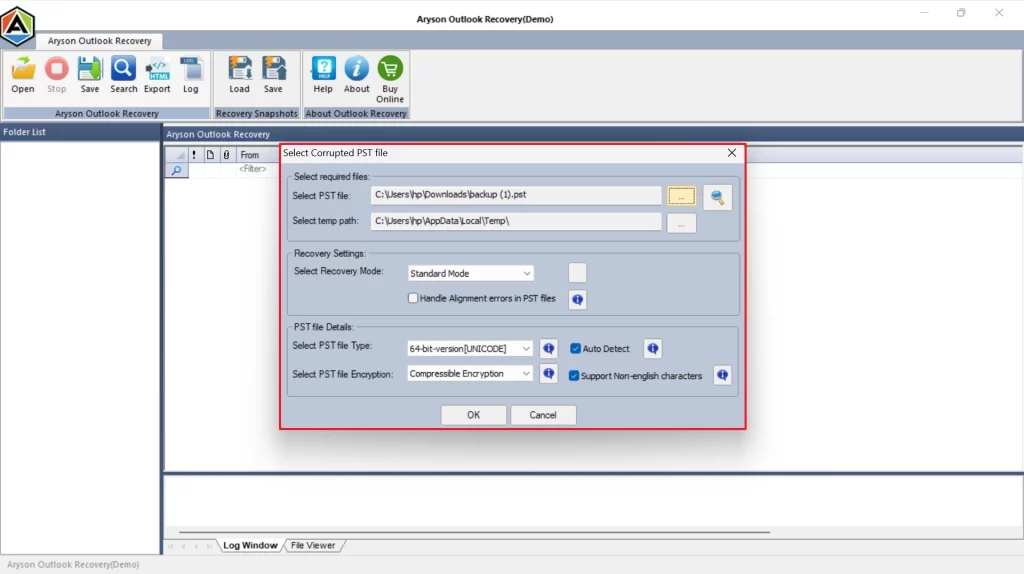Click info icon beside PST file Encryption dropdown
The width and height of the screenshot is (1024, 574).
point(549,374)
